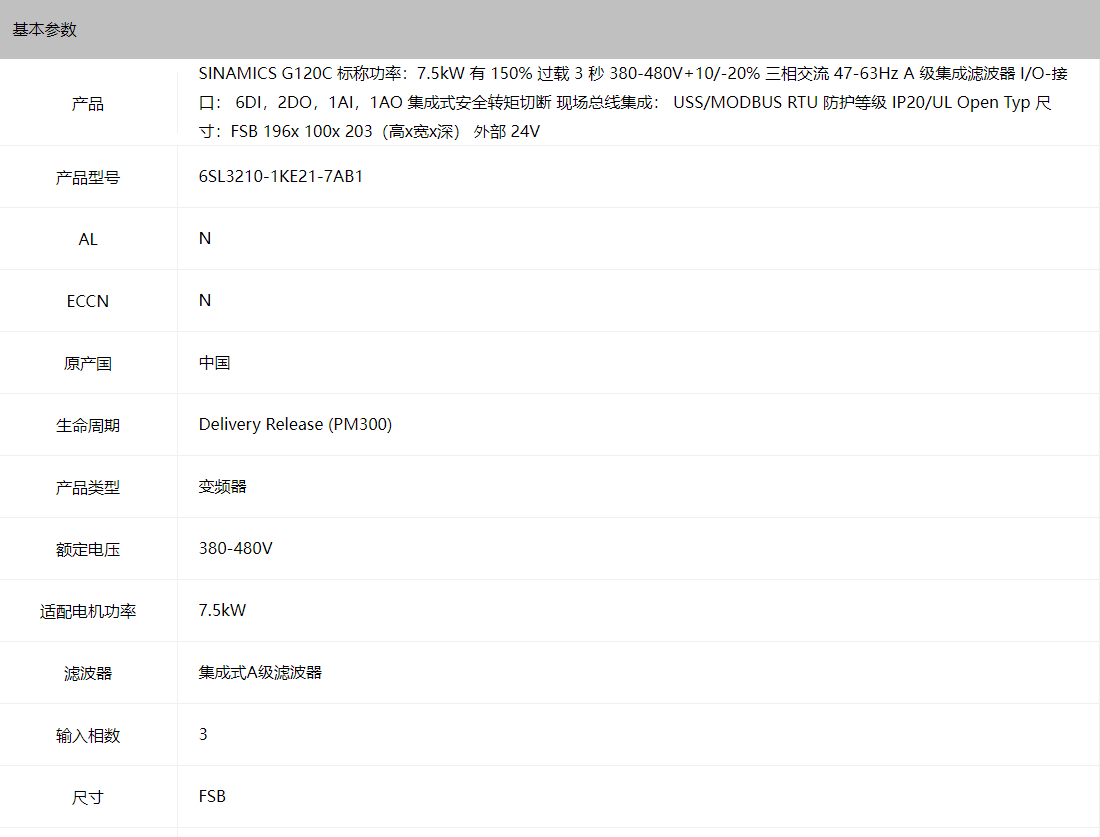1100x837 pixels.
Task: Select the 原产国 label
Action: (88, 363)
